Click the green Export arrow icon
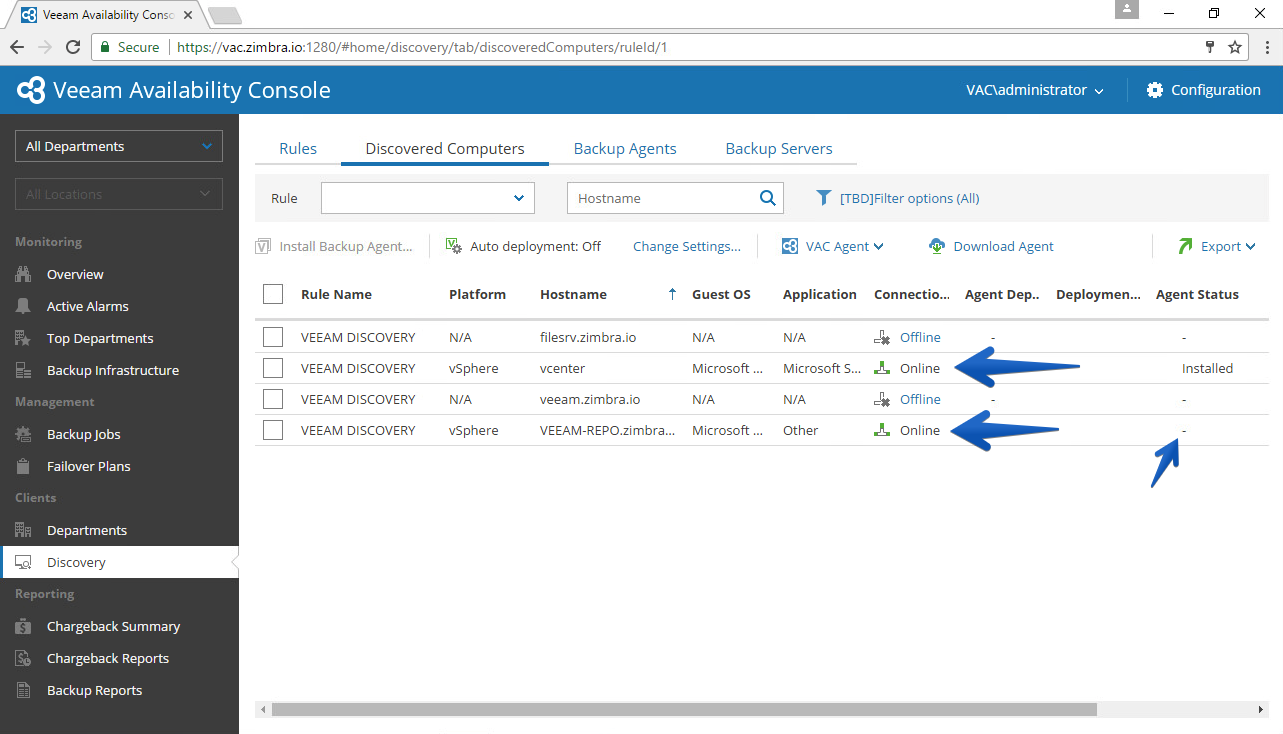The height and width of the screenshot is (734, 1283). pyautogui.click(x=1185, y=246)
